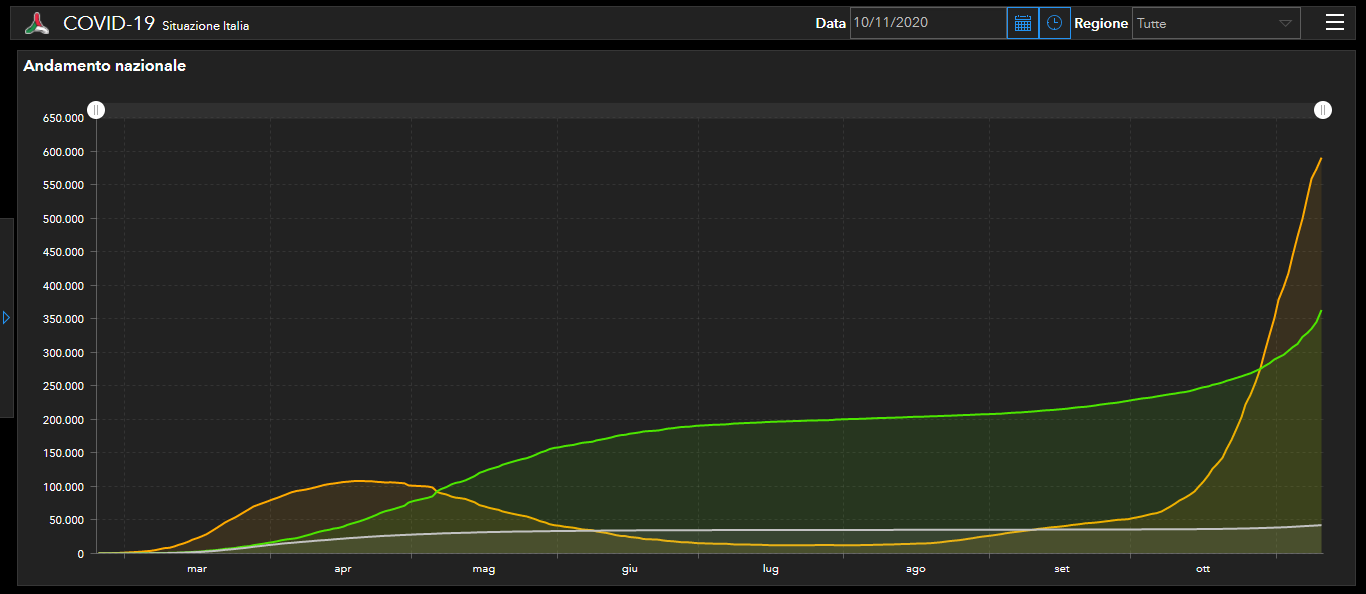This screenshot has width=1366, height=594.
Task: Click the COVID-19 title text
Action: tap(109, 24)
